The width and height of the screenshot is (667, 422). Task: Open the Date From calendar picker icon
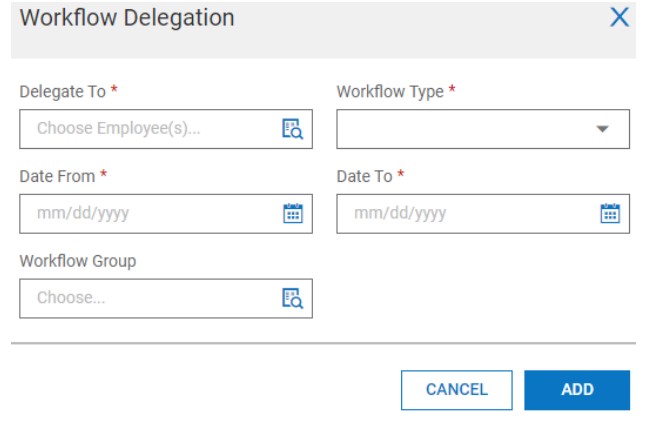[292, 213]
